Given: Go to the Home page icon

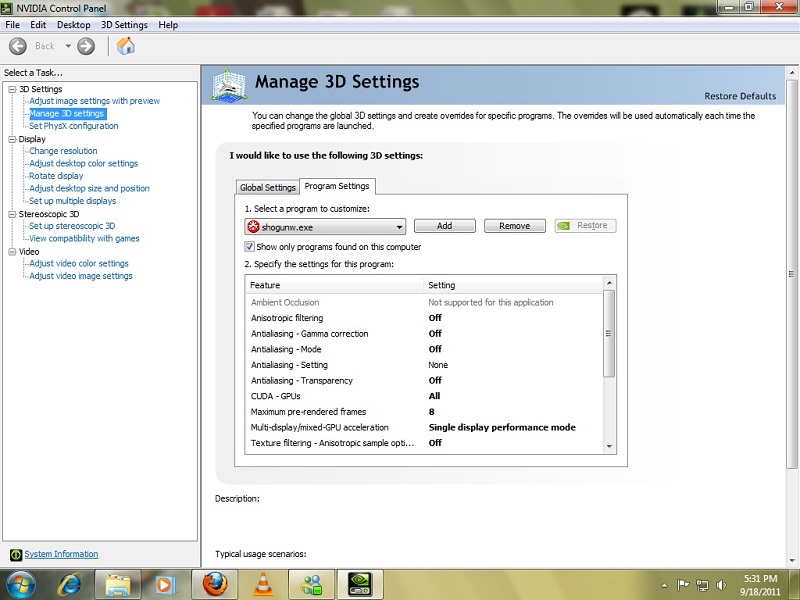Looking at the screenshot, I should [x=126, y=46].
